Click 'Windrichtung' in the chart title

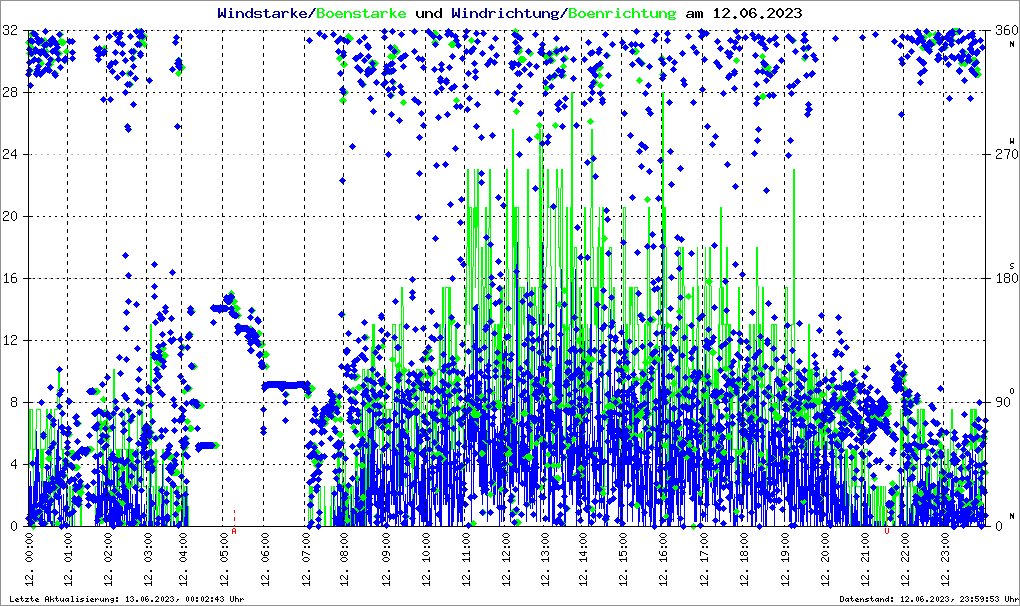click(506, 14)
